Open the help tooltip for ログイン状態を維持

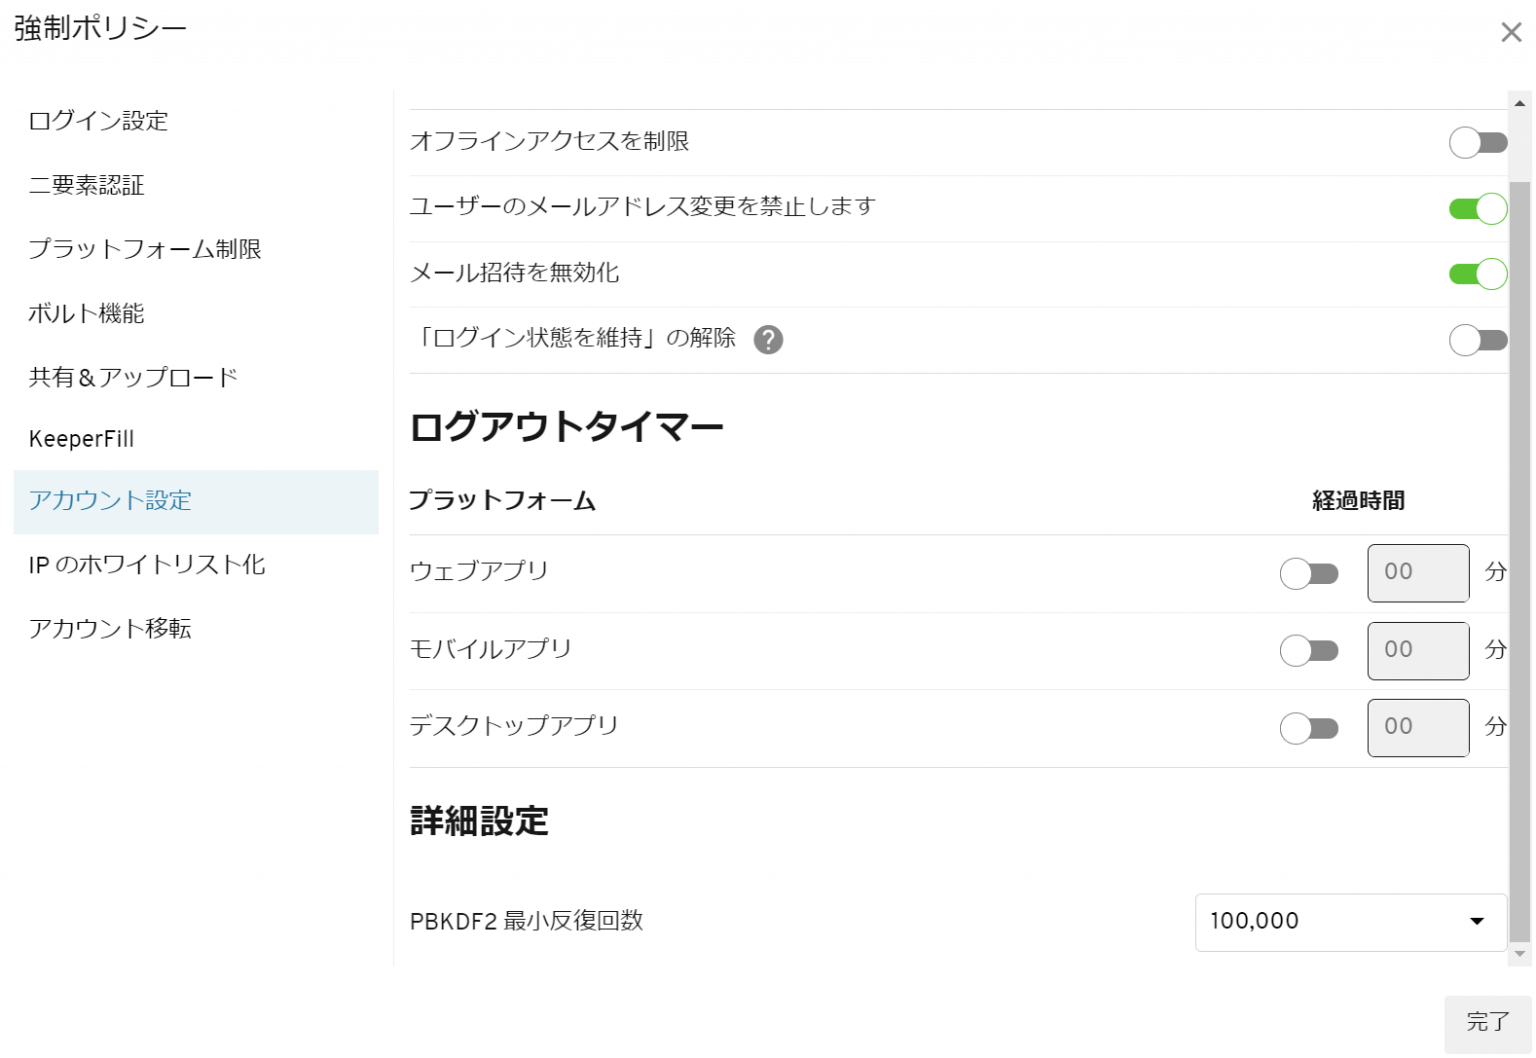pos(768,340)
